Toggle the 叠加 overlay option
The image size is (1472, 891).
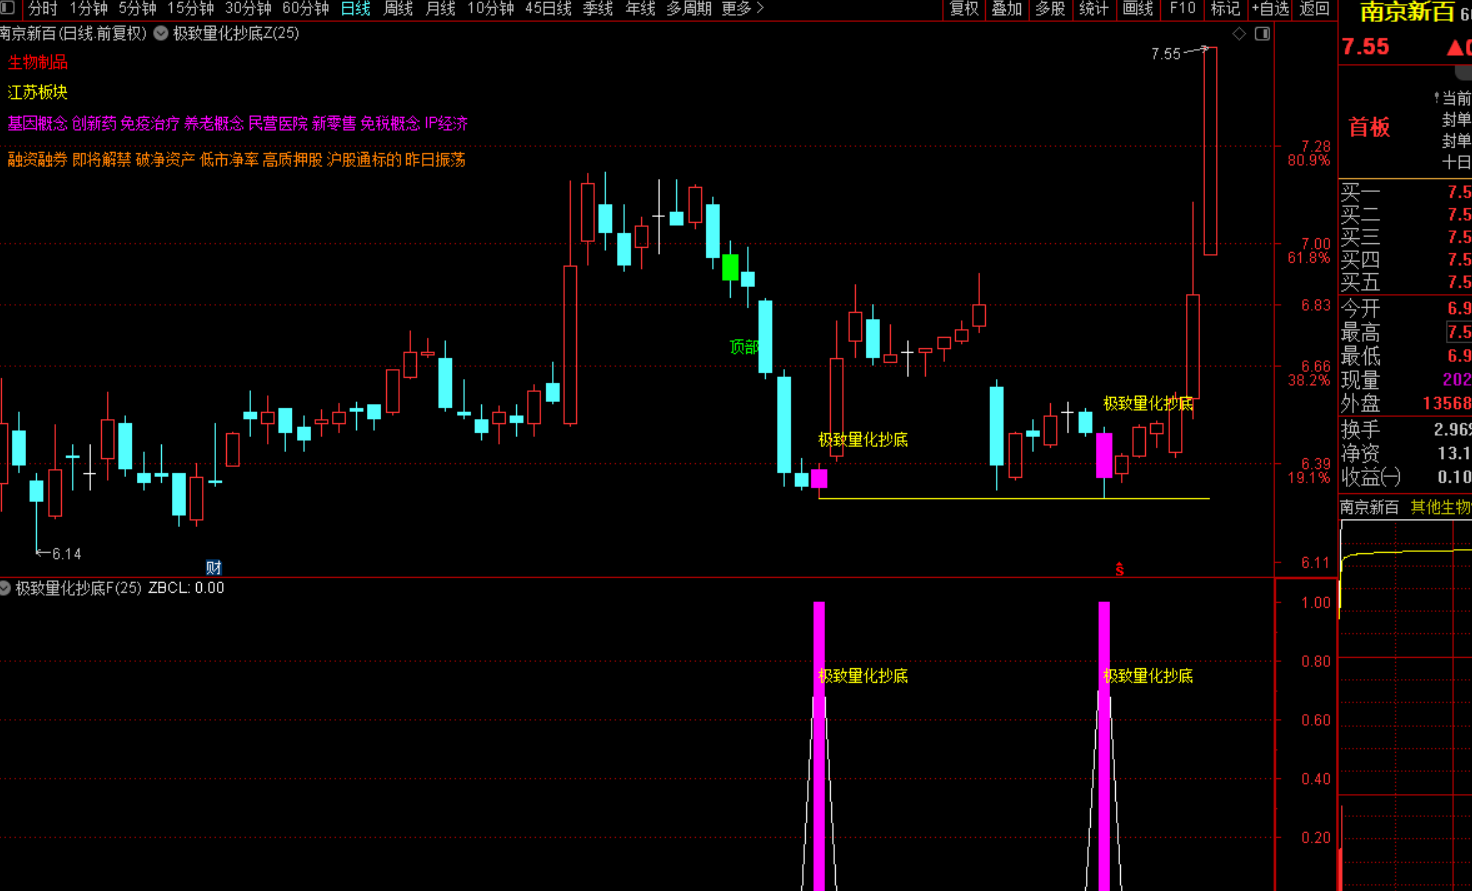(1007, 9)
